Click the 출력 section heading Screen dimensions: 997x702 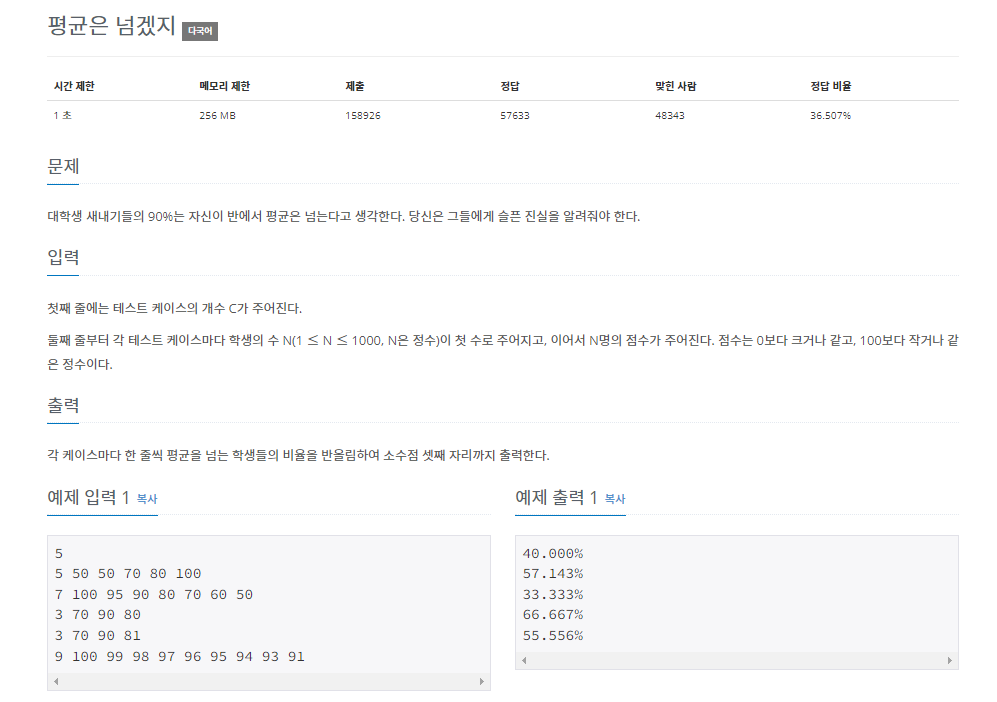pyautogui.click(x=63, y=405)
